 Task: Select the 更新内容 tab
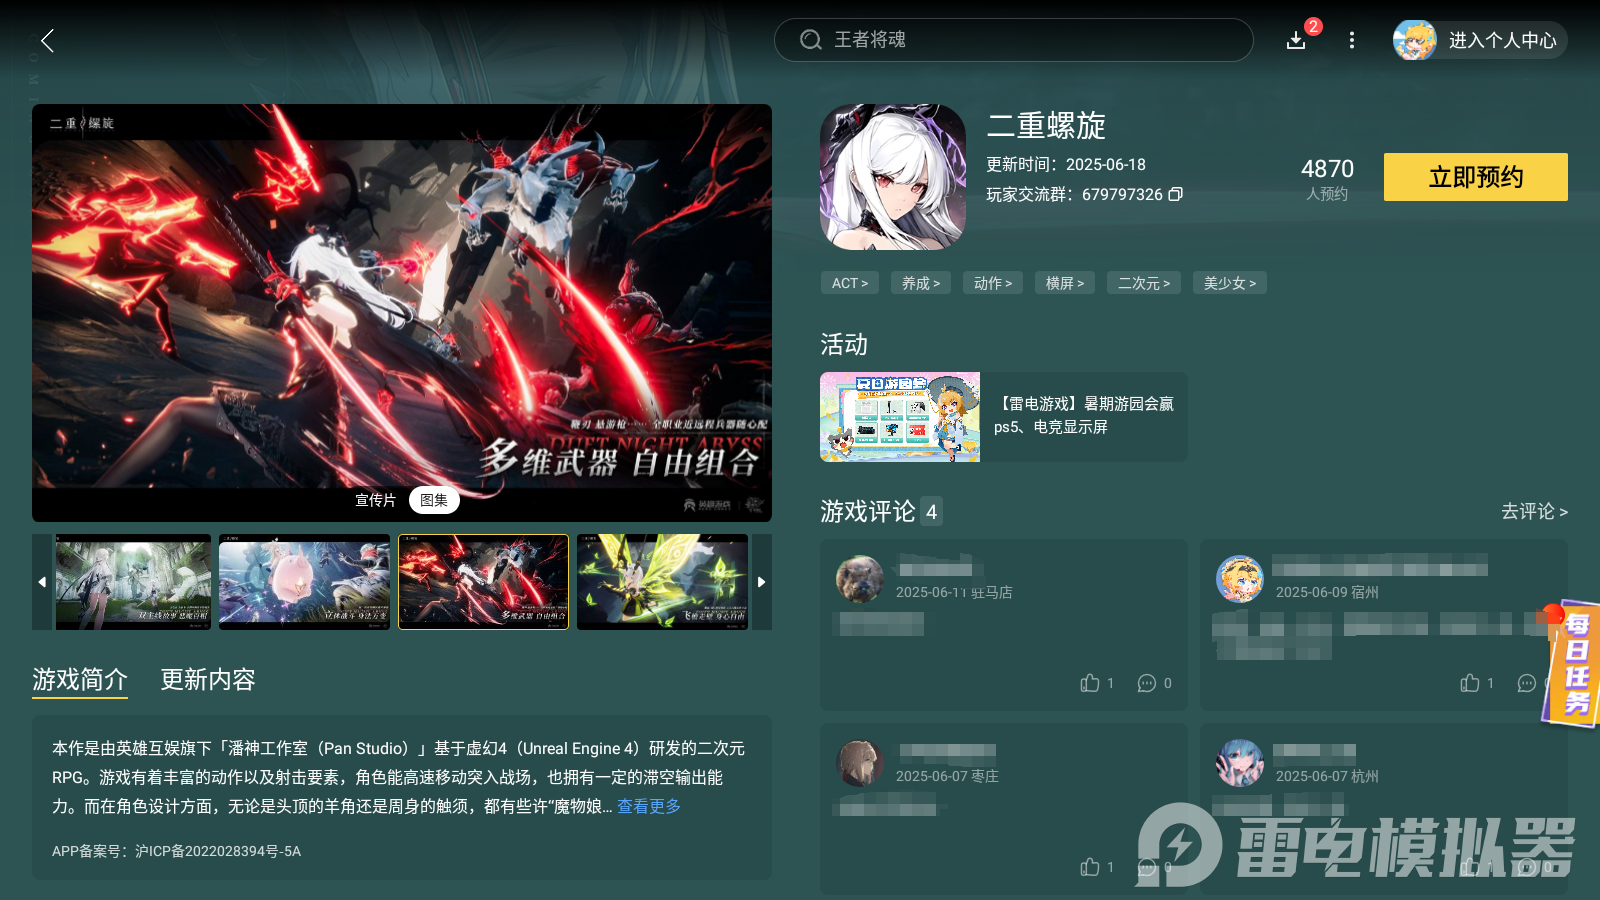[x=208, y=680]
